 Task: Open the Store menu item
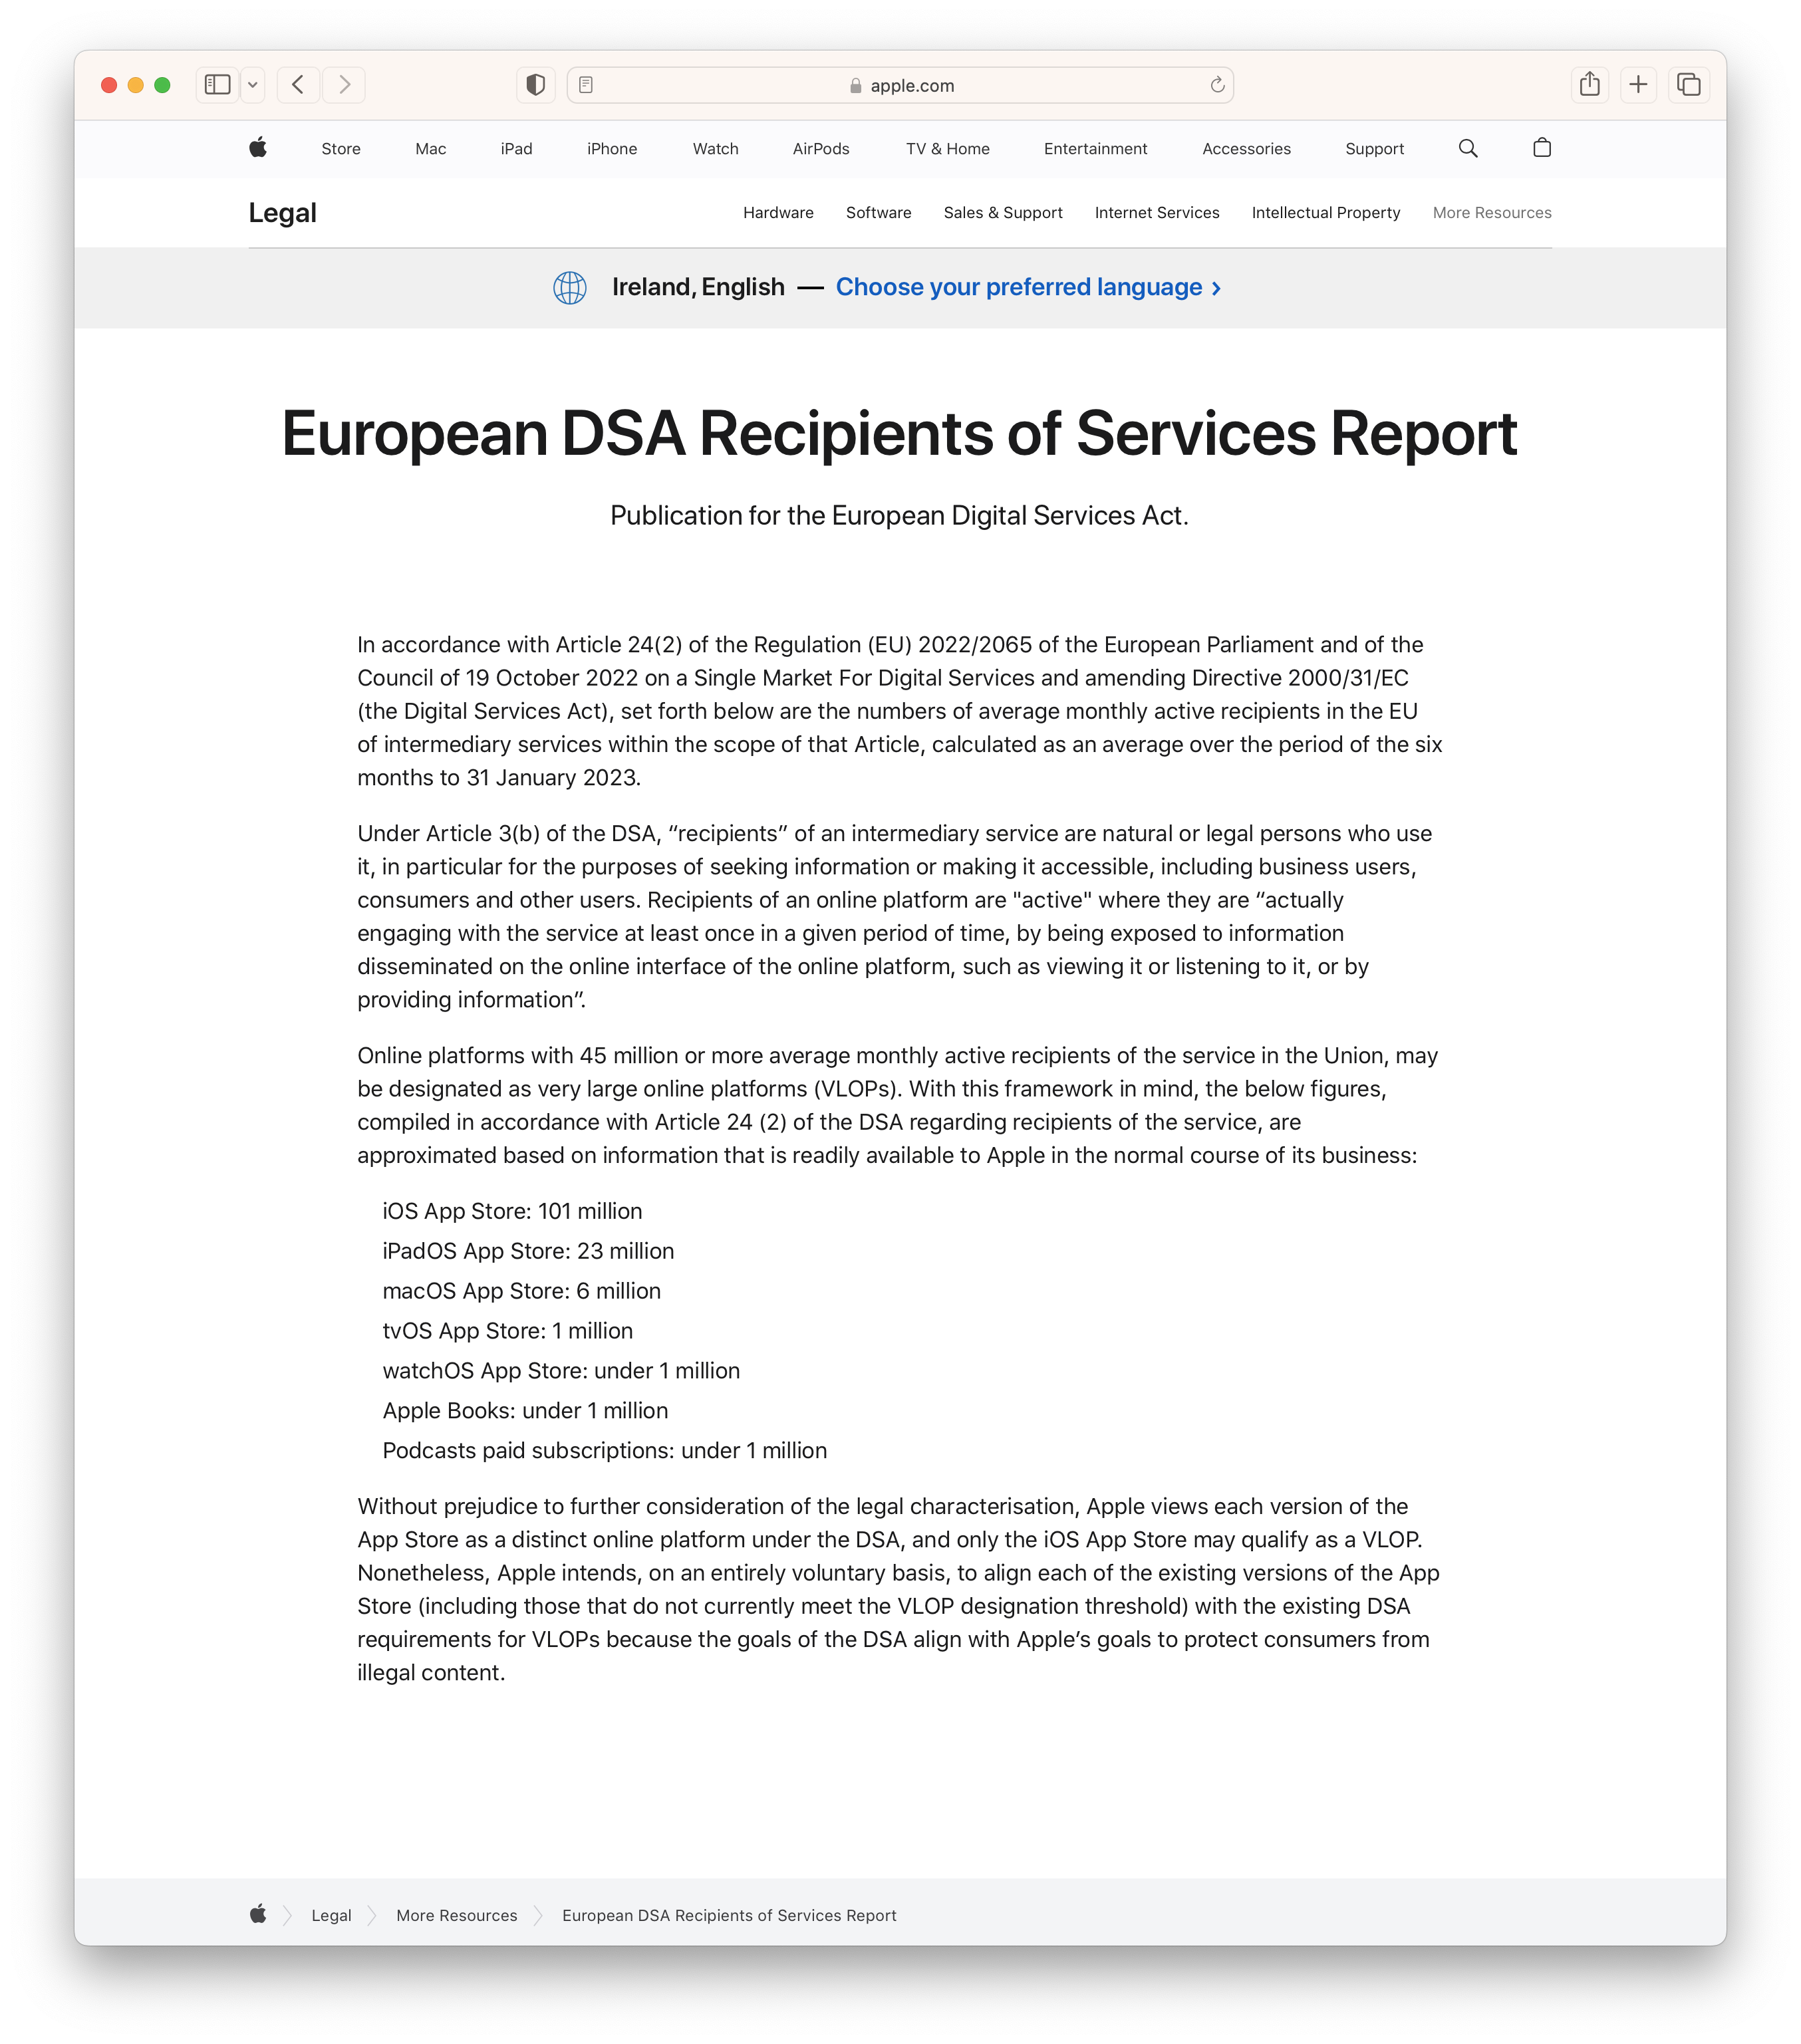(x=341, y=149)
